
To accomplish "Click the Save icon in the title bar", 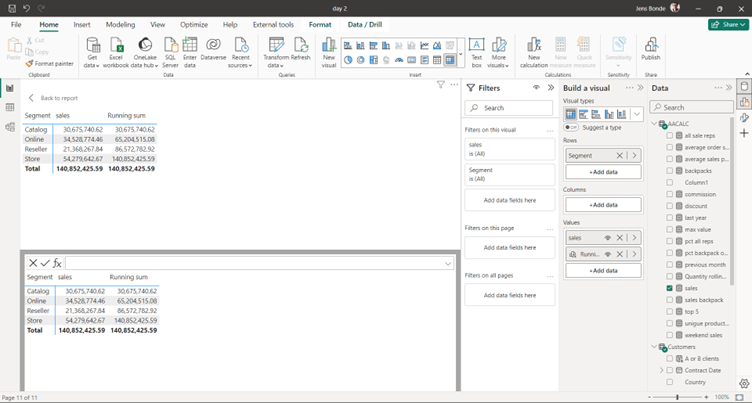I will coord(12,9).
